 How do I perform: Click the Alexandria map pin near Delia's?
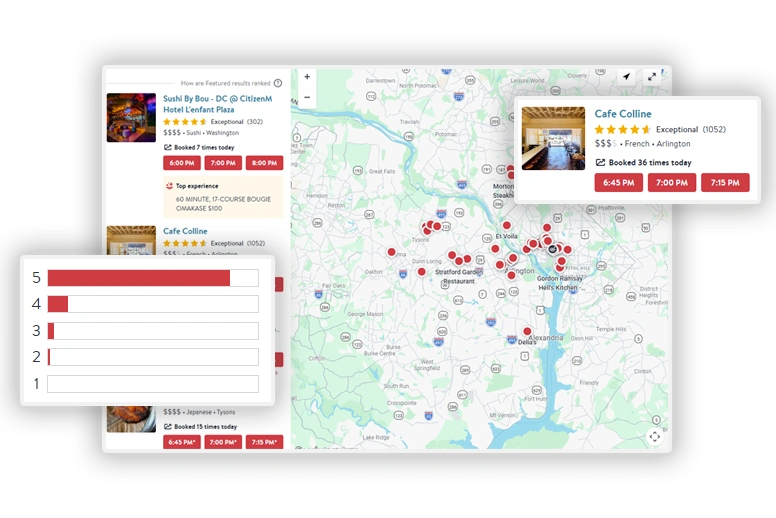(527, 331)
